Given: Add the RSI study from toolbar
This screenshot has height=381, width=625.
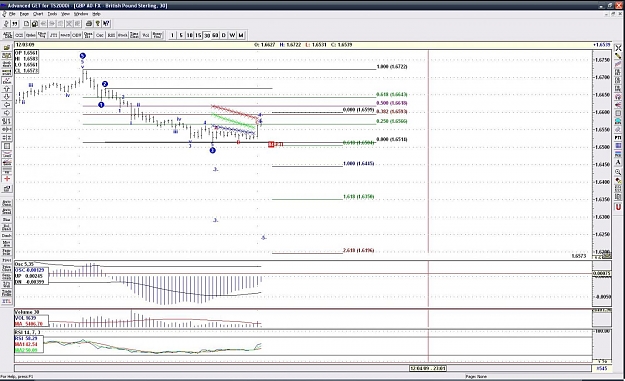Looking at the screenshot, I should pyautogui.click(x=111, y=35).
